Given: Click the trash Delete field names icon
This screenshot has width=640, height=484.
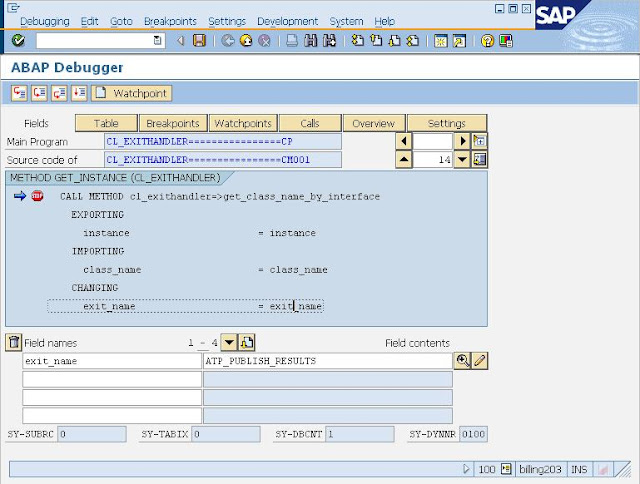Looking at the screenshot, I should coord(13,342).
